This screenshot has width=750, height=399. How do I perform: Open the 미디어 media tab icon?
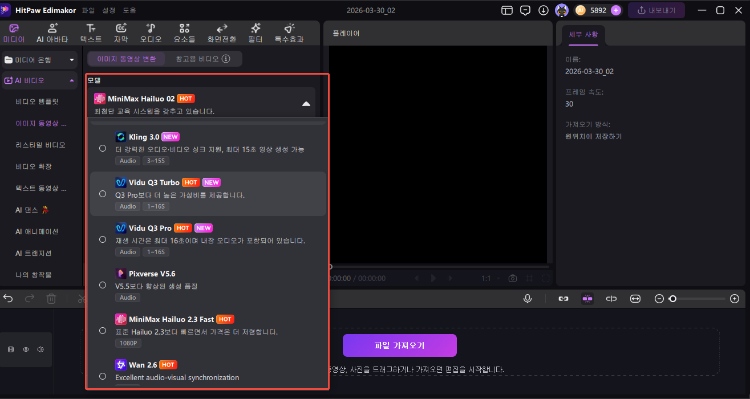tap(13, 29)
